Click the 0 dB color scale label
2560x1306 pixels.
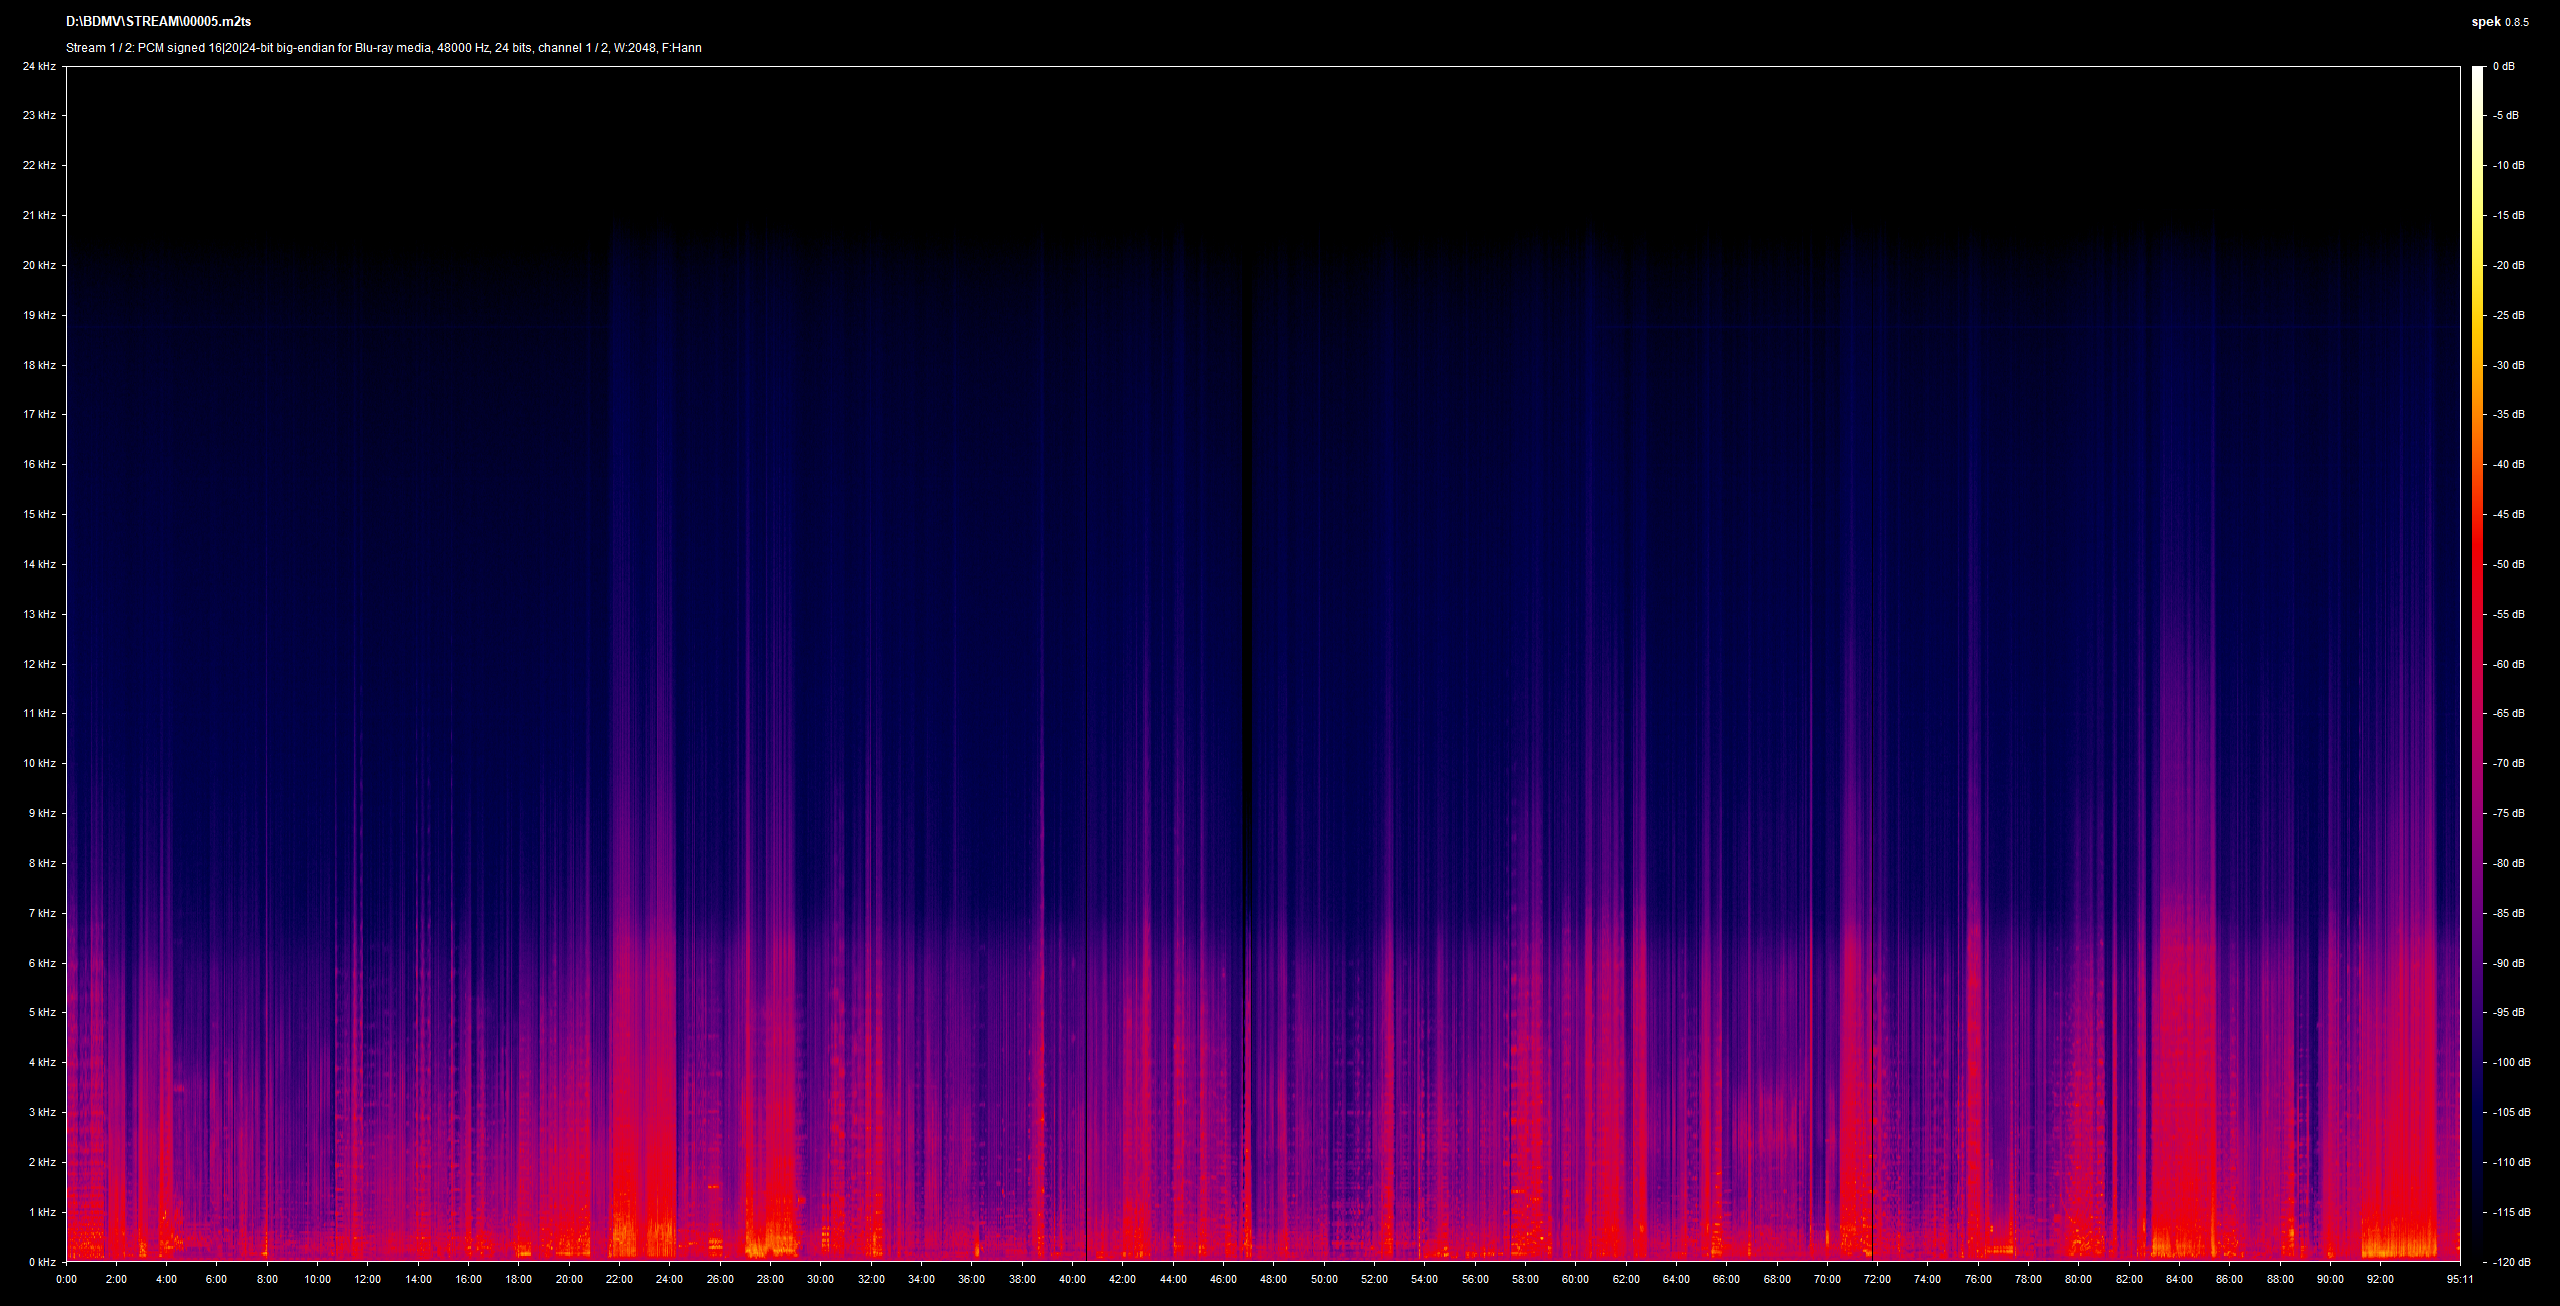tap(2504, 66)
